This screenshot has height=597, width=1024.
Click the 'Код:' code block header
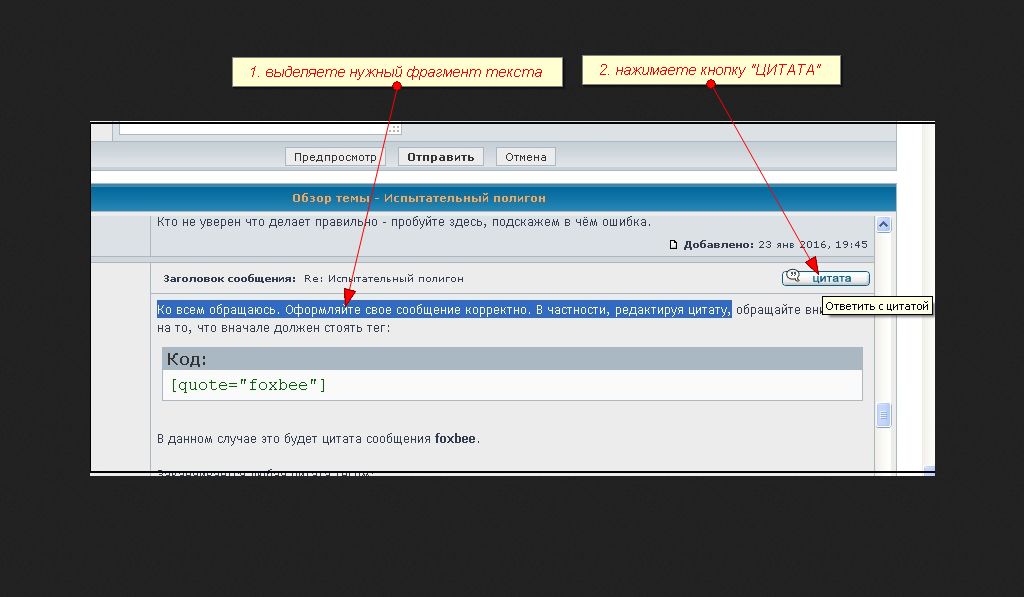[187, 360]
